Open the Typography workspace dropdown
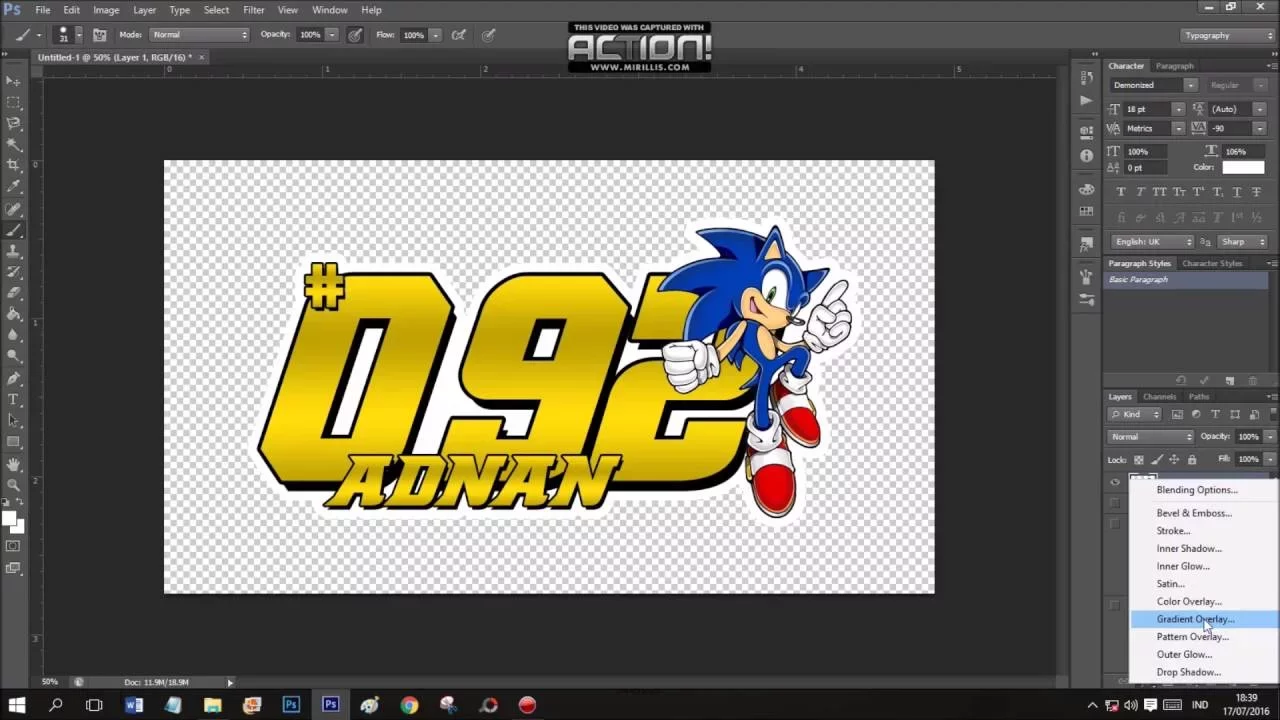This screenshot has height=720, width=1280. 1227,36
